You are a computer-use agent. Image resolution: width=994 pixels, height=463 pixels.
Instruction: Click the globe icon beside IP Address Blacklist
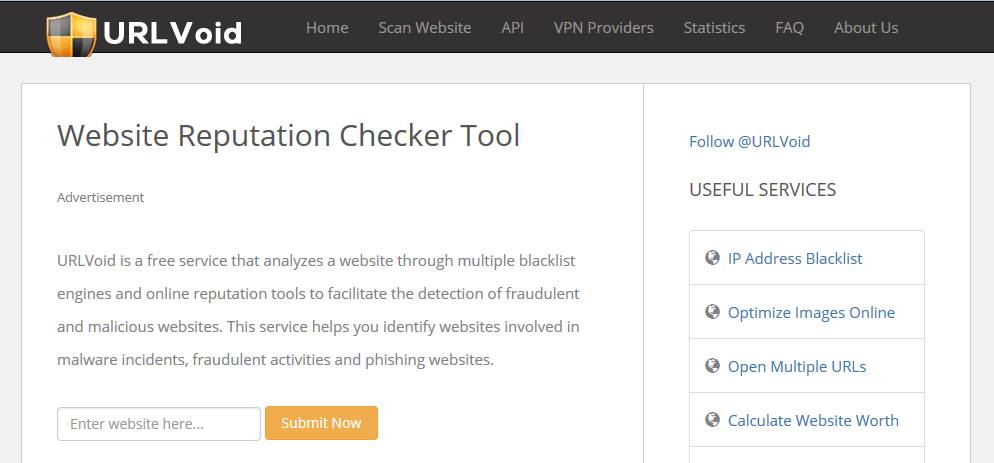tap(712, 258)
